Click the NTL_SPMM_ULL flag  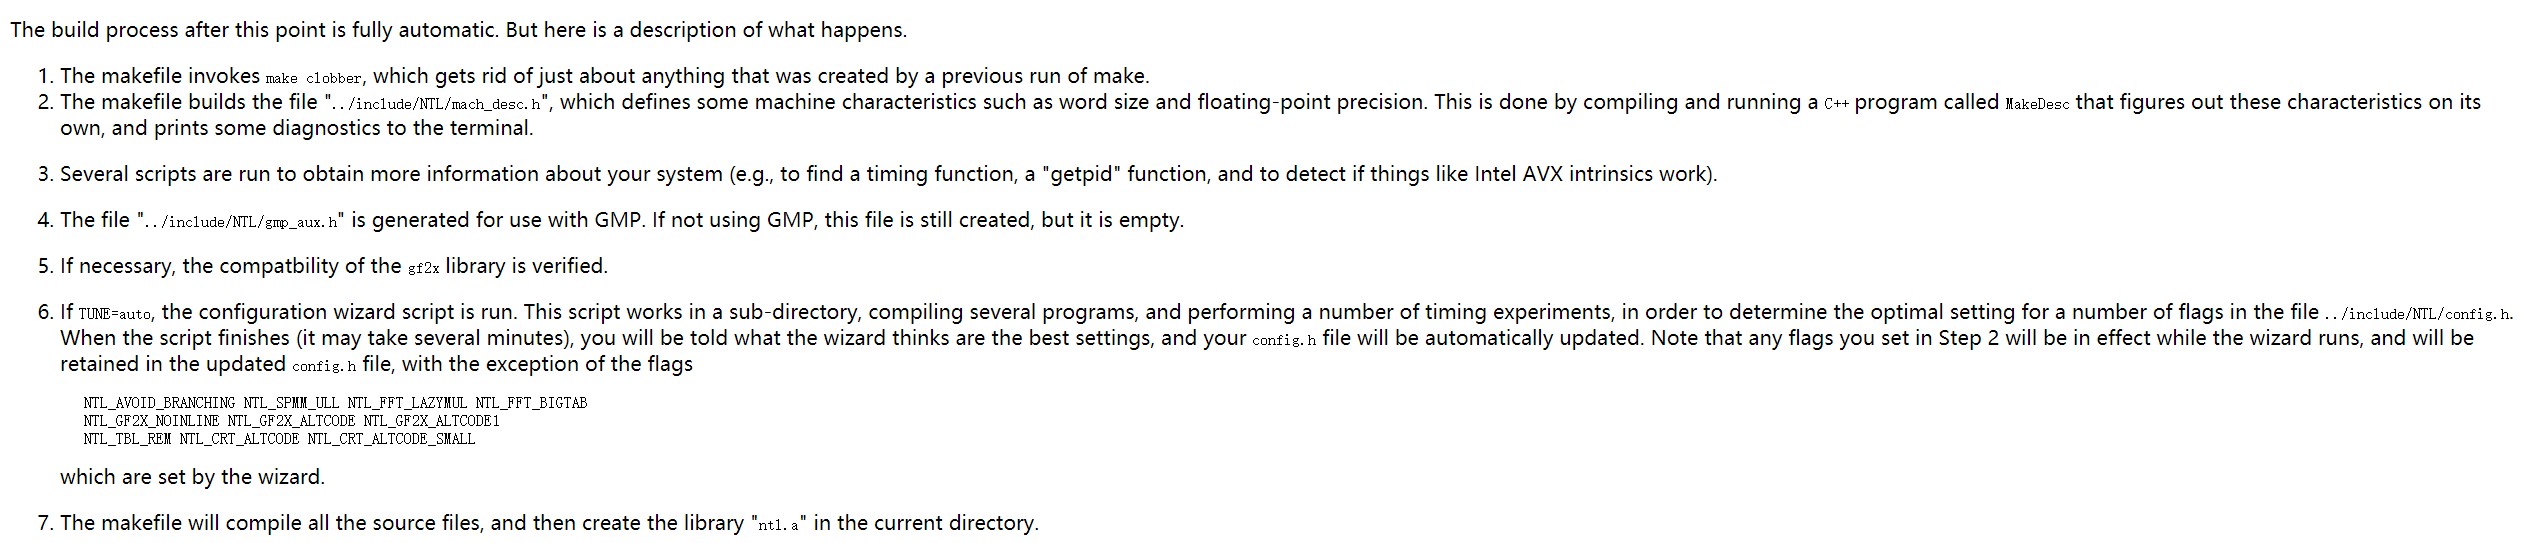click(x=291, y=403)
